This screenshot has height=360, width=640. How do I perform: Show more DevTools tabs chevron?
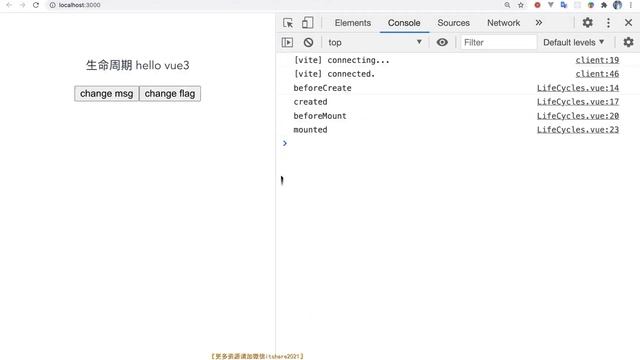tap(539, 23)
